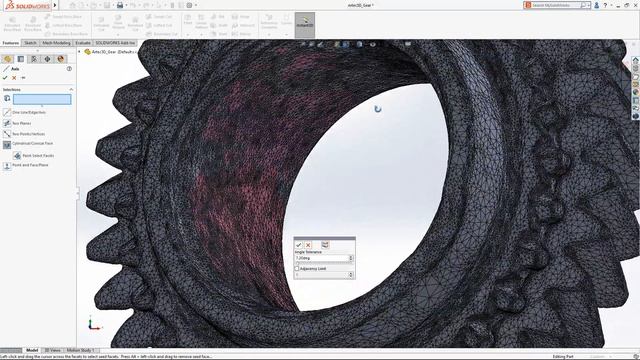Switch to the Sketch ribbon tab
Viewport: 640px width, 360px height.
point(30,43)
